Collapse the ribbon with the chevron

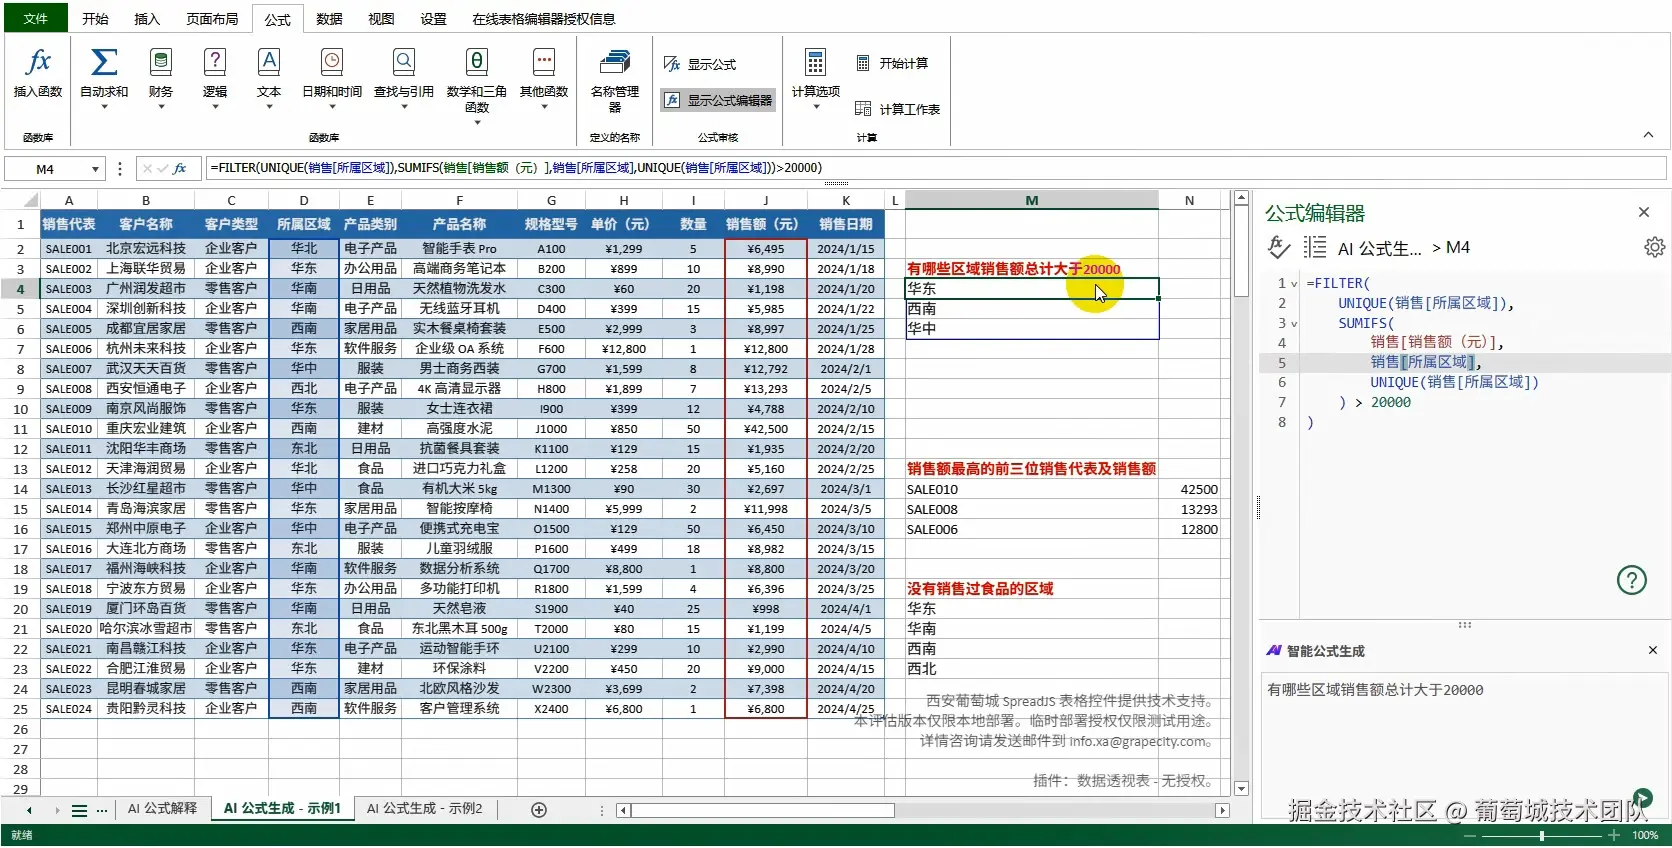1648,135
